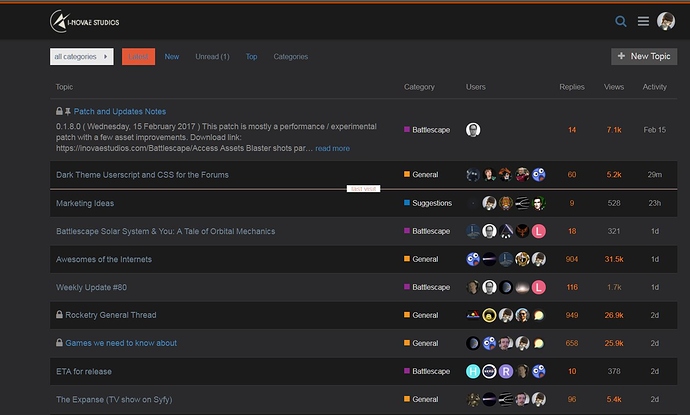Image resolution: width=690 pixels, height=415 pixels.
Task: Click the last avatar in Marketing Ideas row
Action: [x=539, y=203]
